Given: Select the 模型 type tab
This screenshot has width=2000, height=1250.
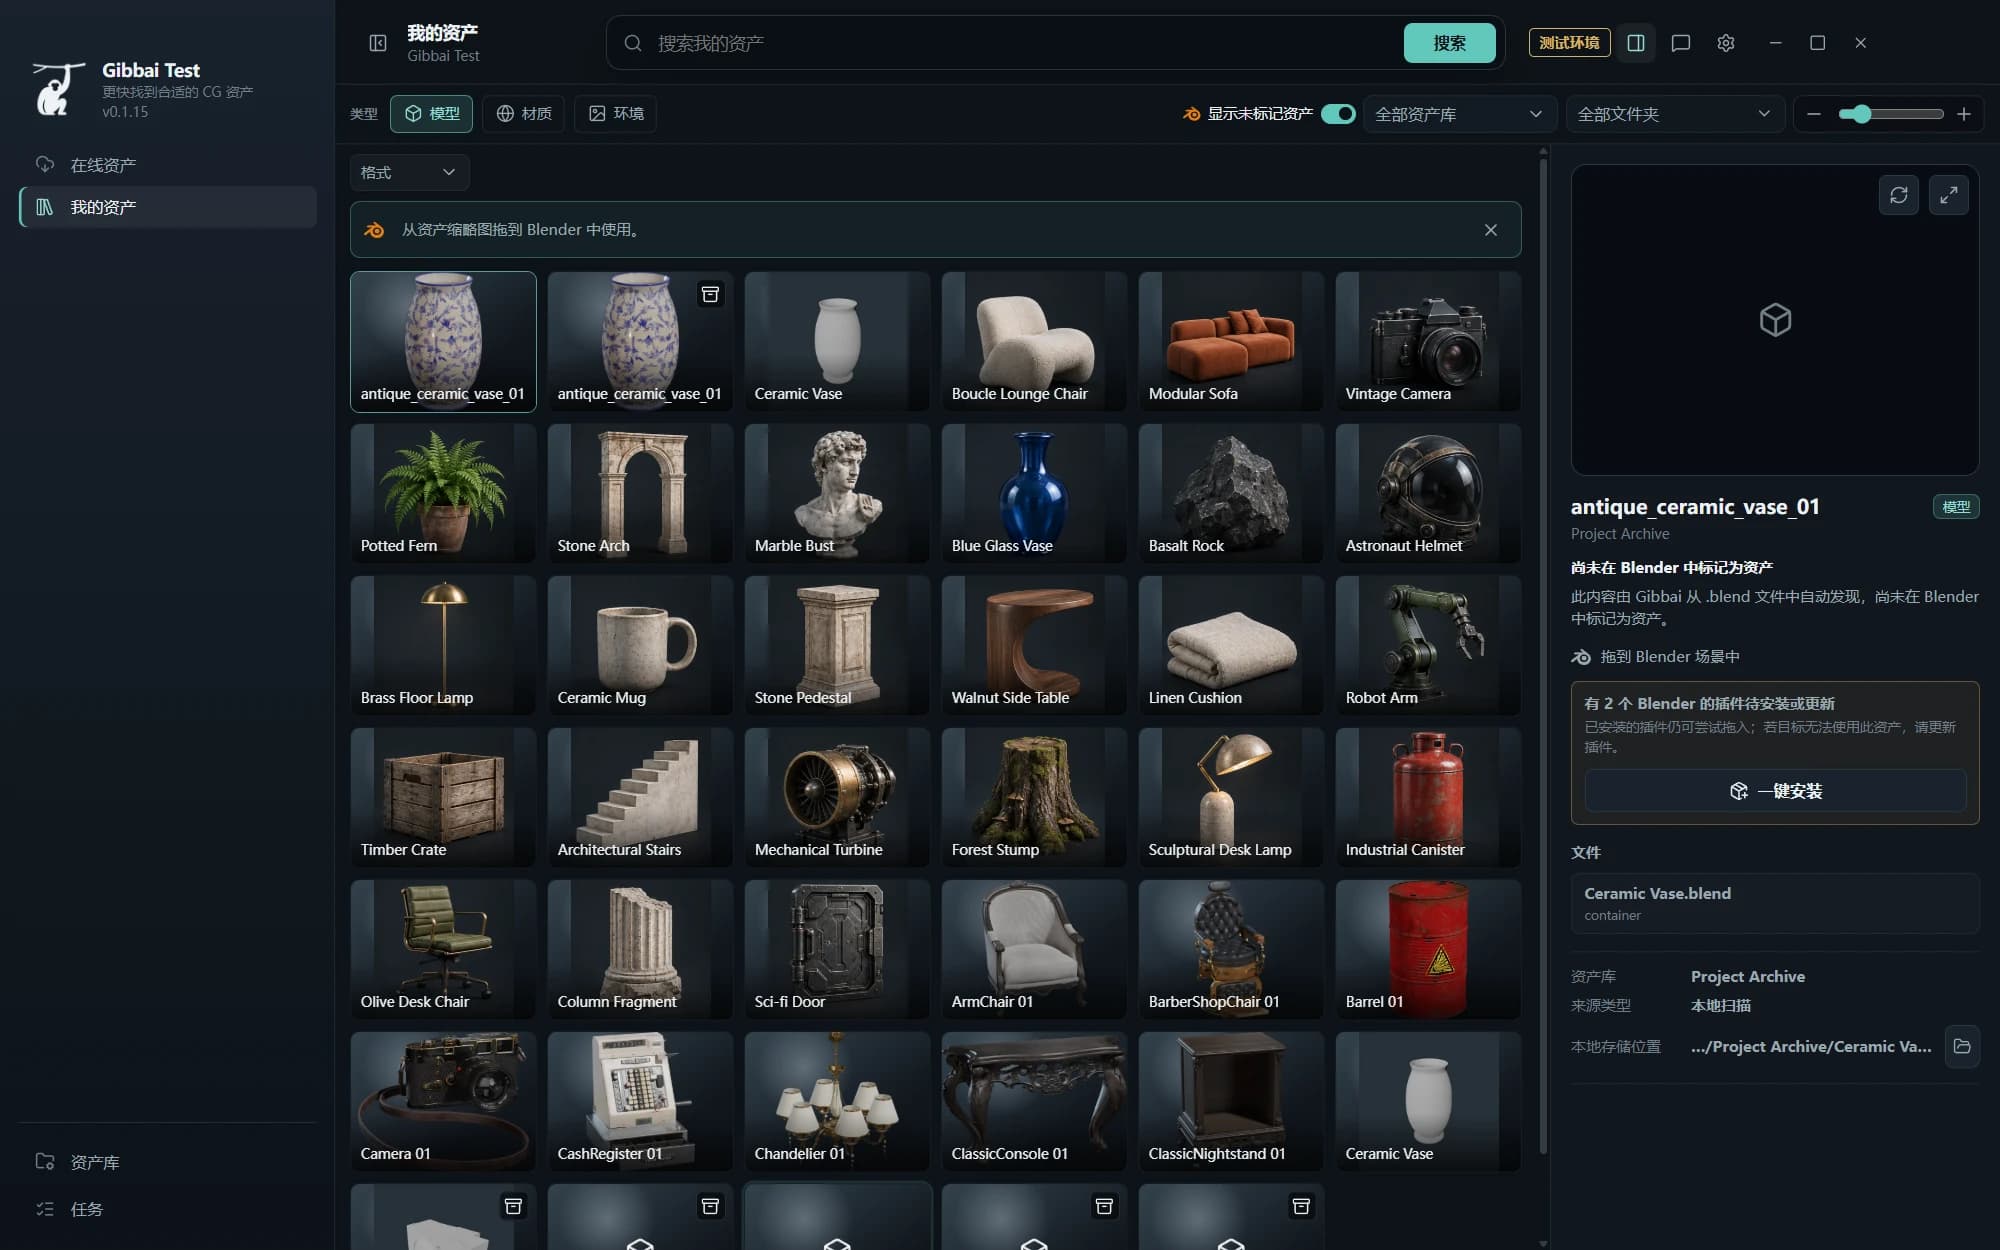Looking at the screenshot, I should (x=432, y=113).
